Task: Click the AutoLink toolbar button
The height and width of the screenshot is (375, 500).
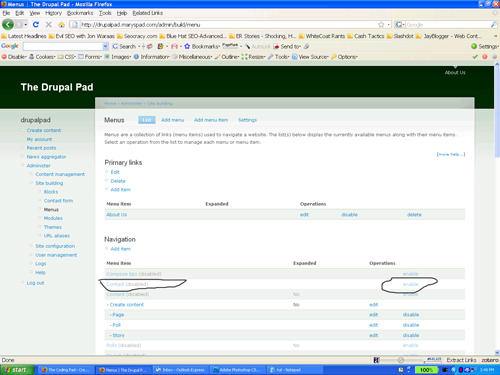Action: pyautogui.click(x=258, y=46)
